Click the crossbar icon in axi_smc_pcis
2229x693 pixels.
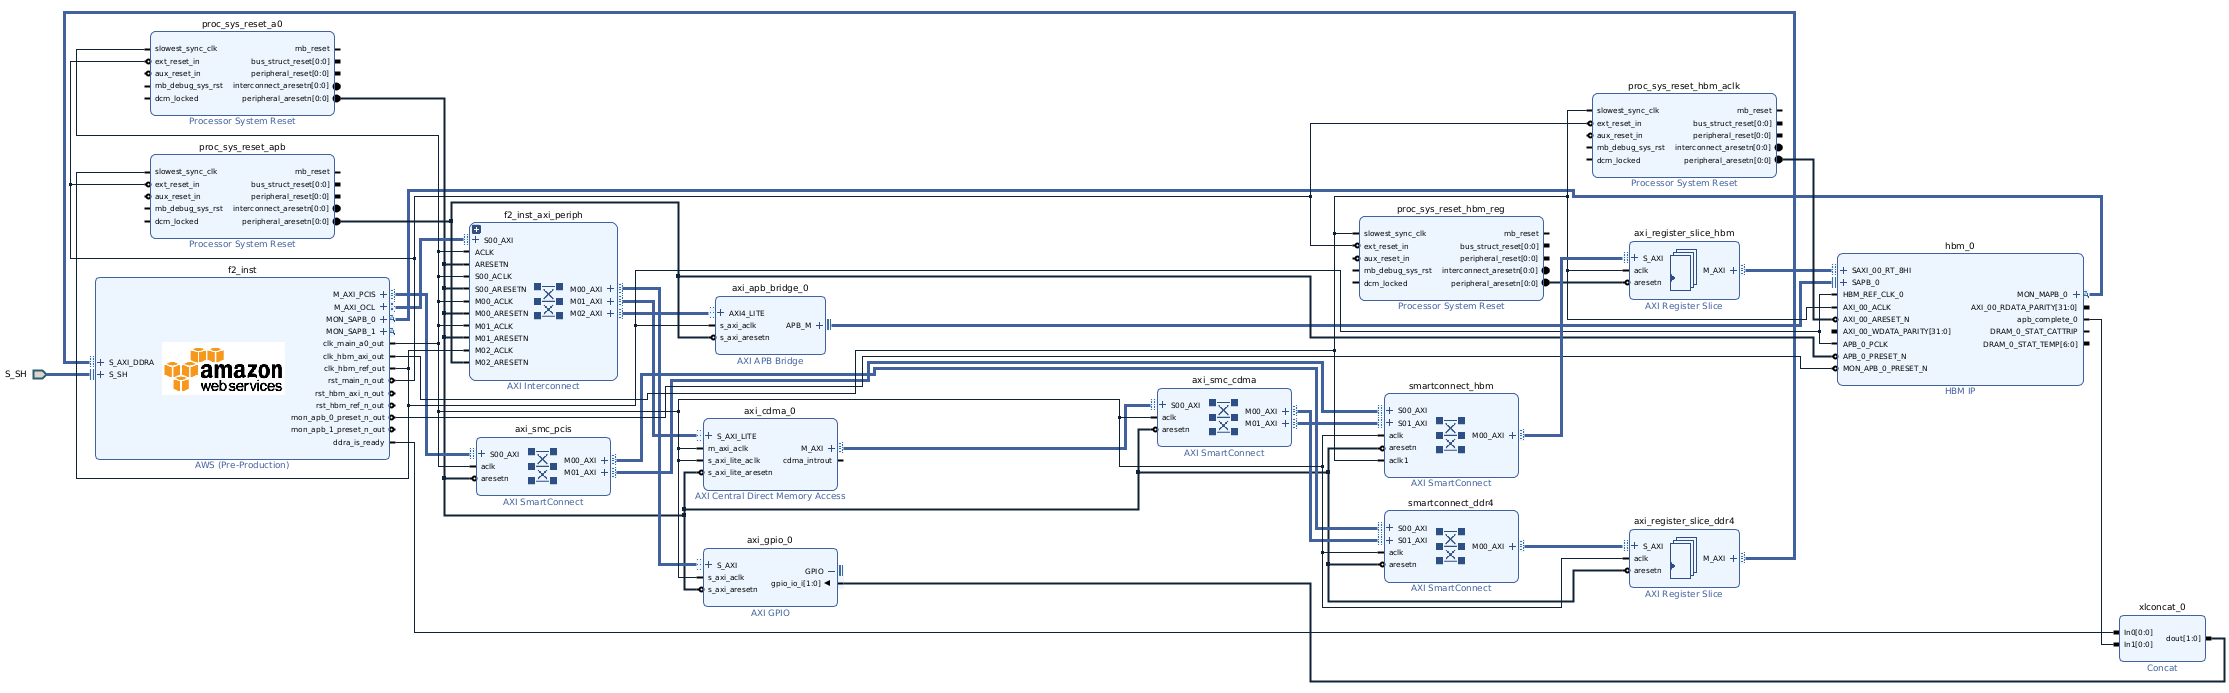tap(542, 466)
